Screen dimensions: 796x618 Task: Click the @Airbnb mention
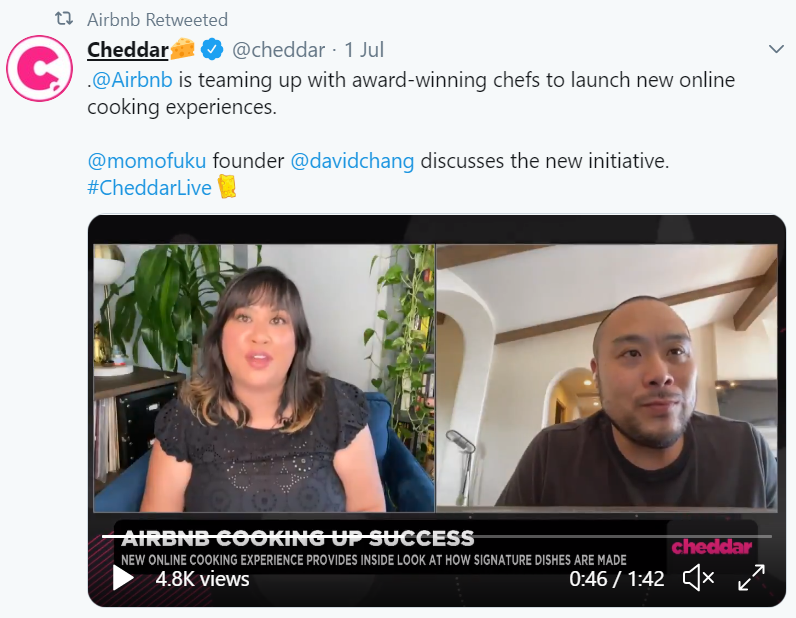pyautogui.click(x=132, y=80)
